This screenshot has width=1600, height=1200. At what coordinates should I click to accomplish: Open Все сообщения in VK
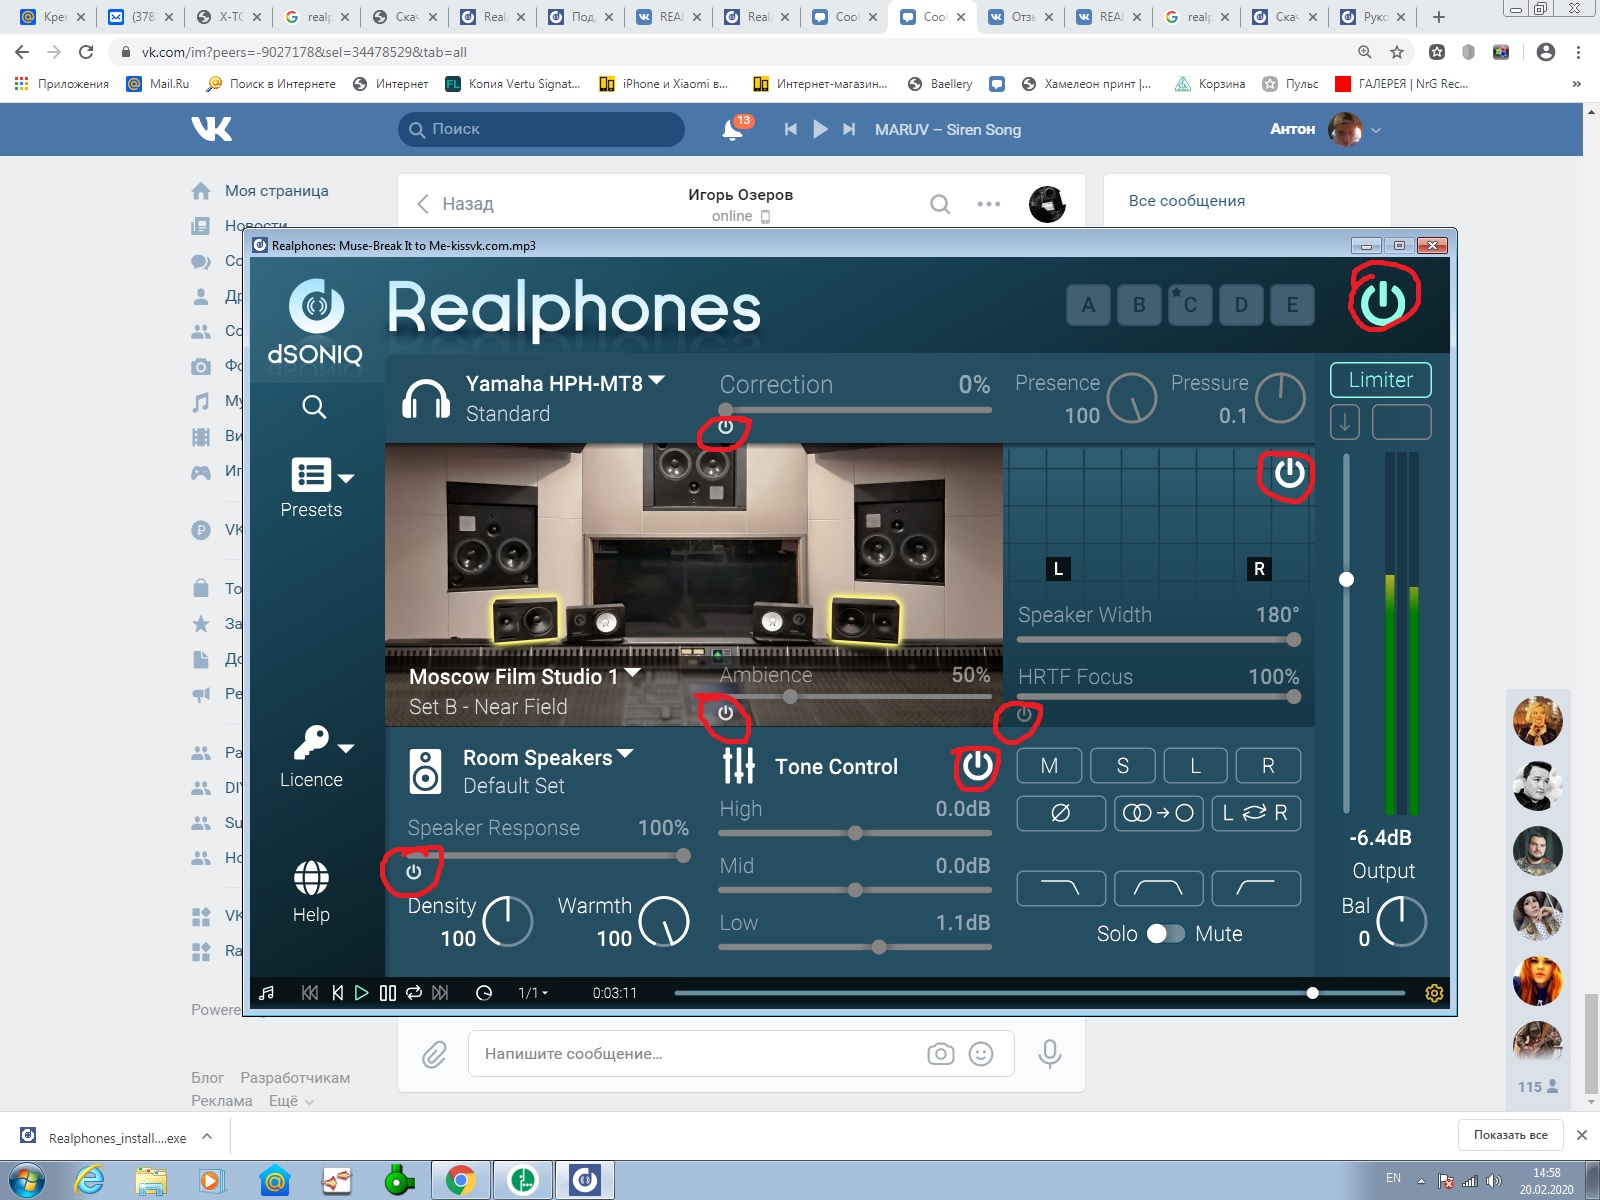(1187, 201)
